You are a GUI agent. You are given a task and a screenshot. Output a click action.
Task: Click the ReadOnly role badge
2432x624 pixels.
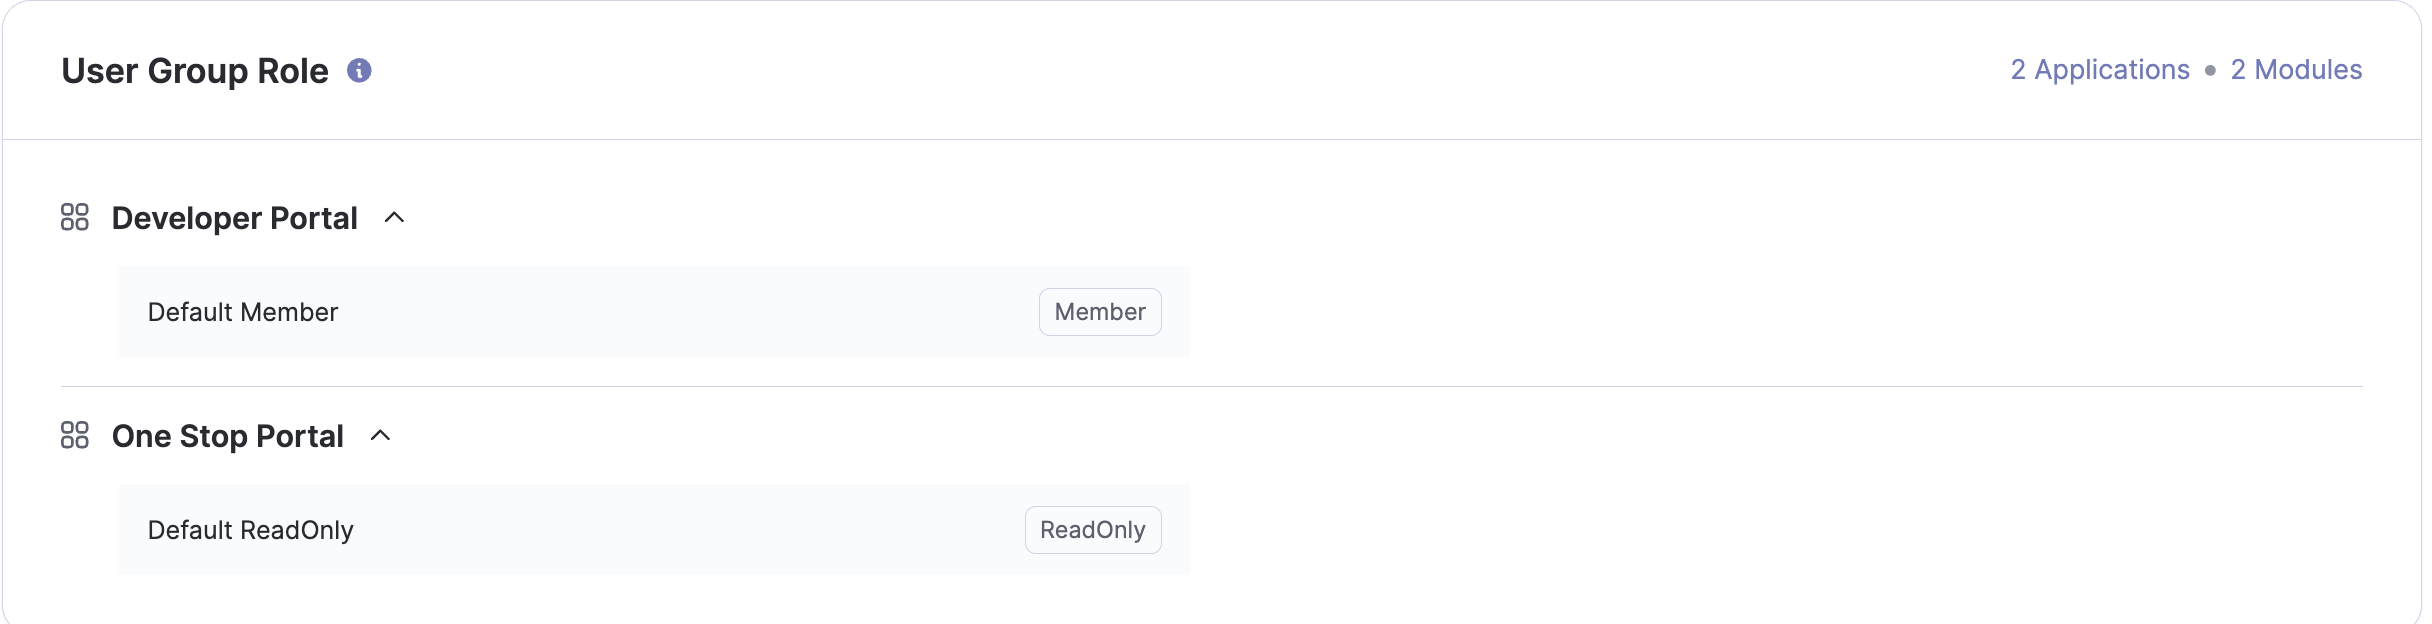[1093, 530]
